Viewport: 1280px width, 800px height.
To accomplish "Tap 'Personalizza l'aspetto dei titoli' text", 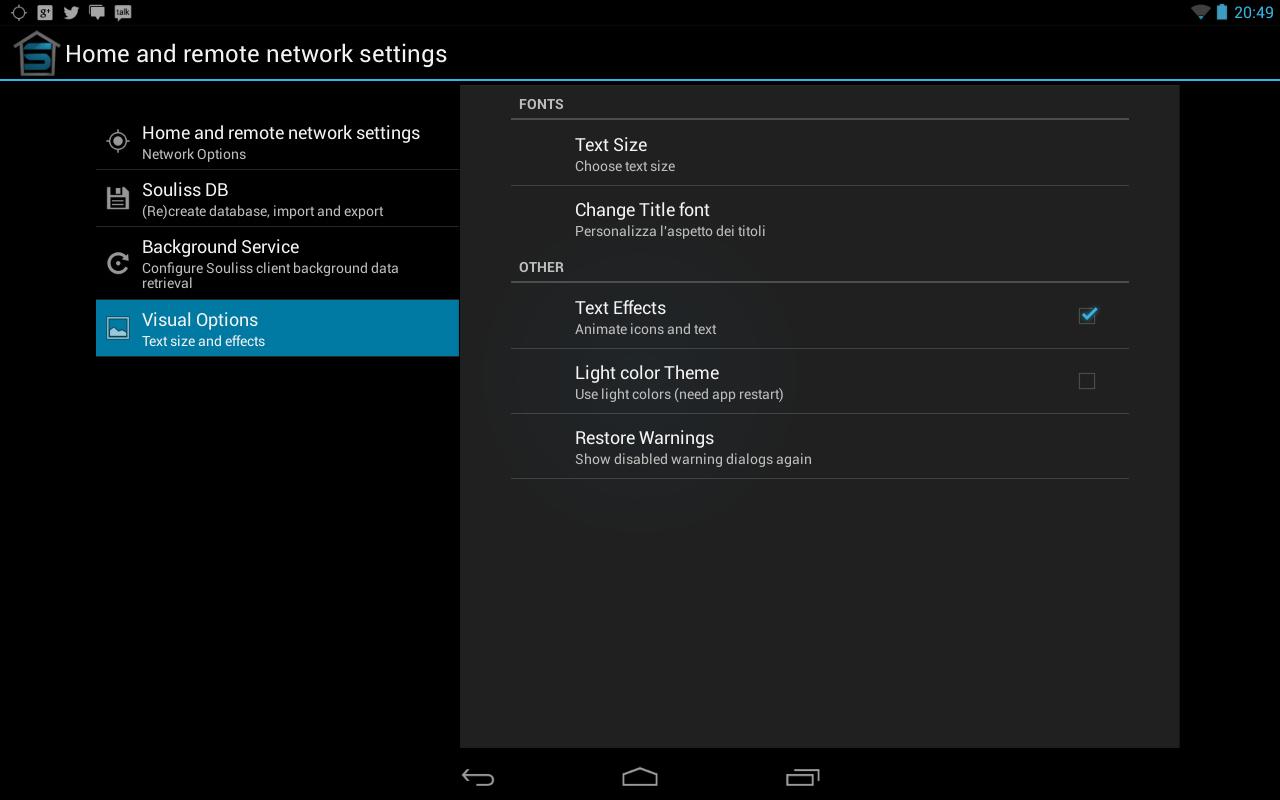I will pos(670,231).
